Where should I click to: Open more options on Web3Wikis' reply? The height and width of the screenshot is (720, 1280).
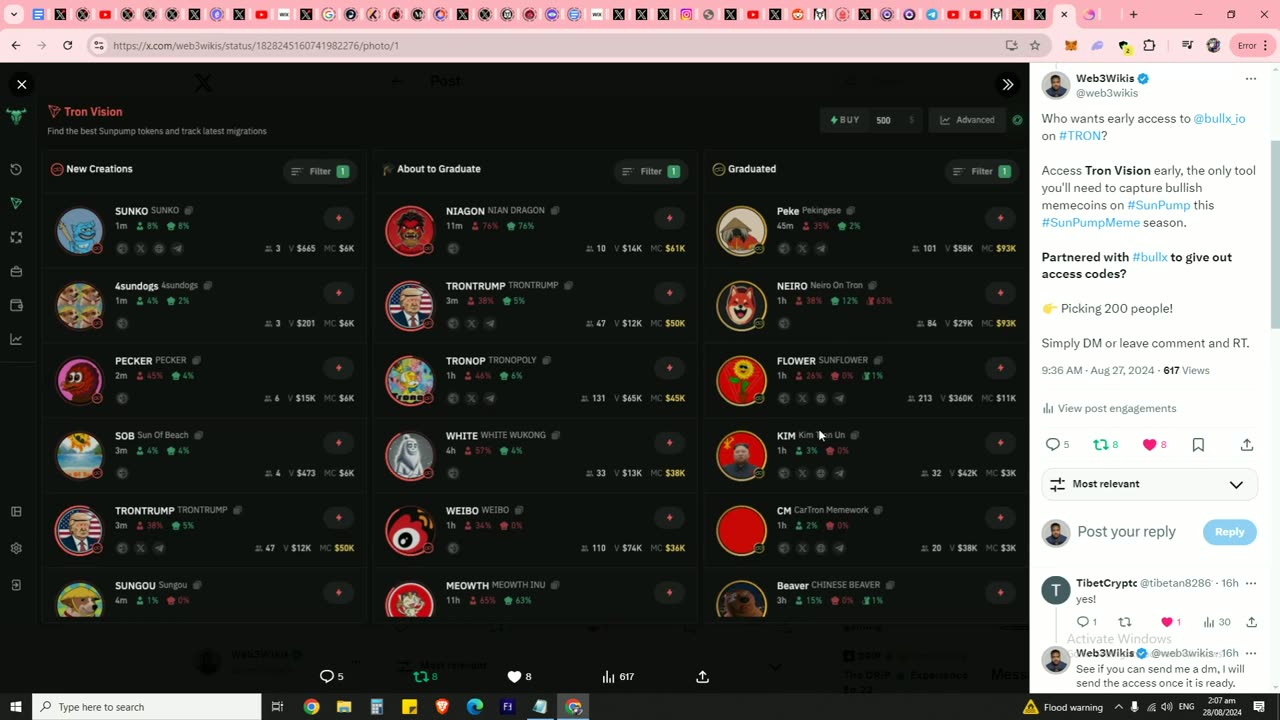coord(1250,653)
